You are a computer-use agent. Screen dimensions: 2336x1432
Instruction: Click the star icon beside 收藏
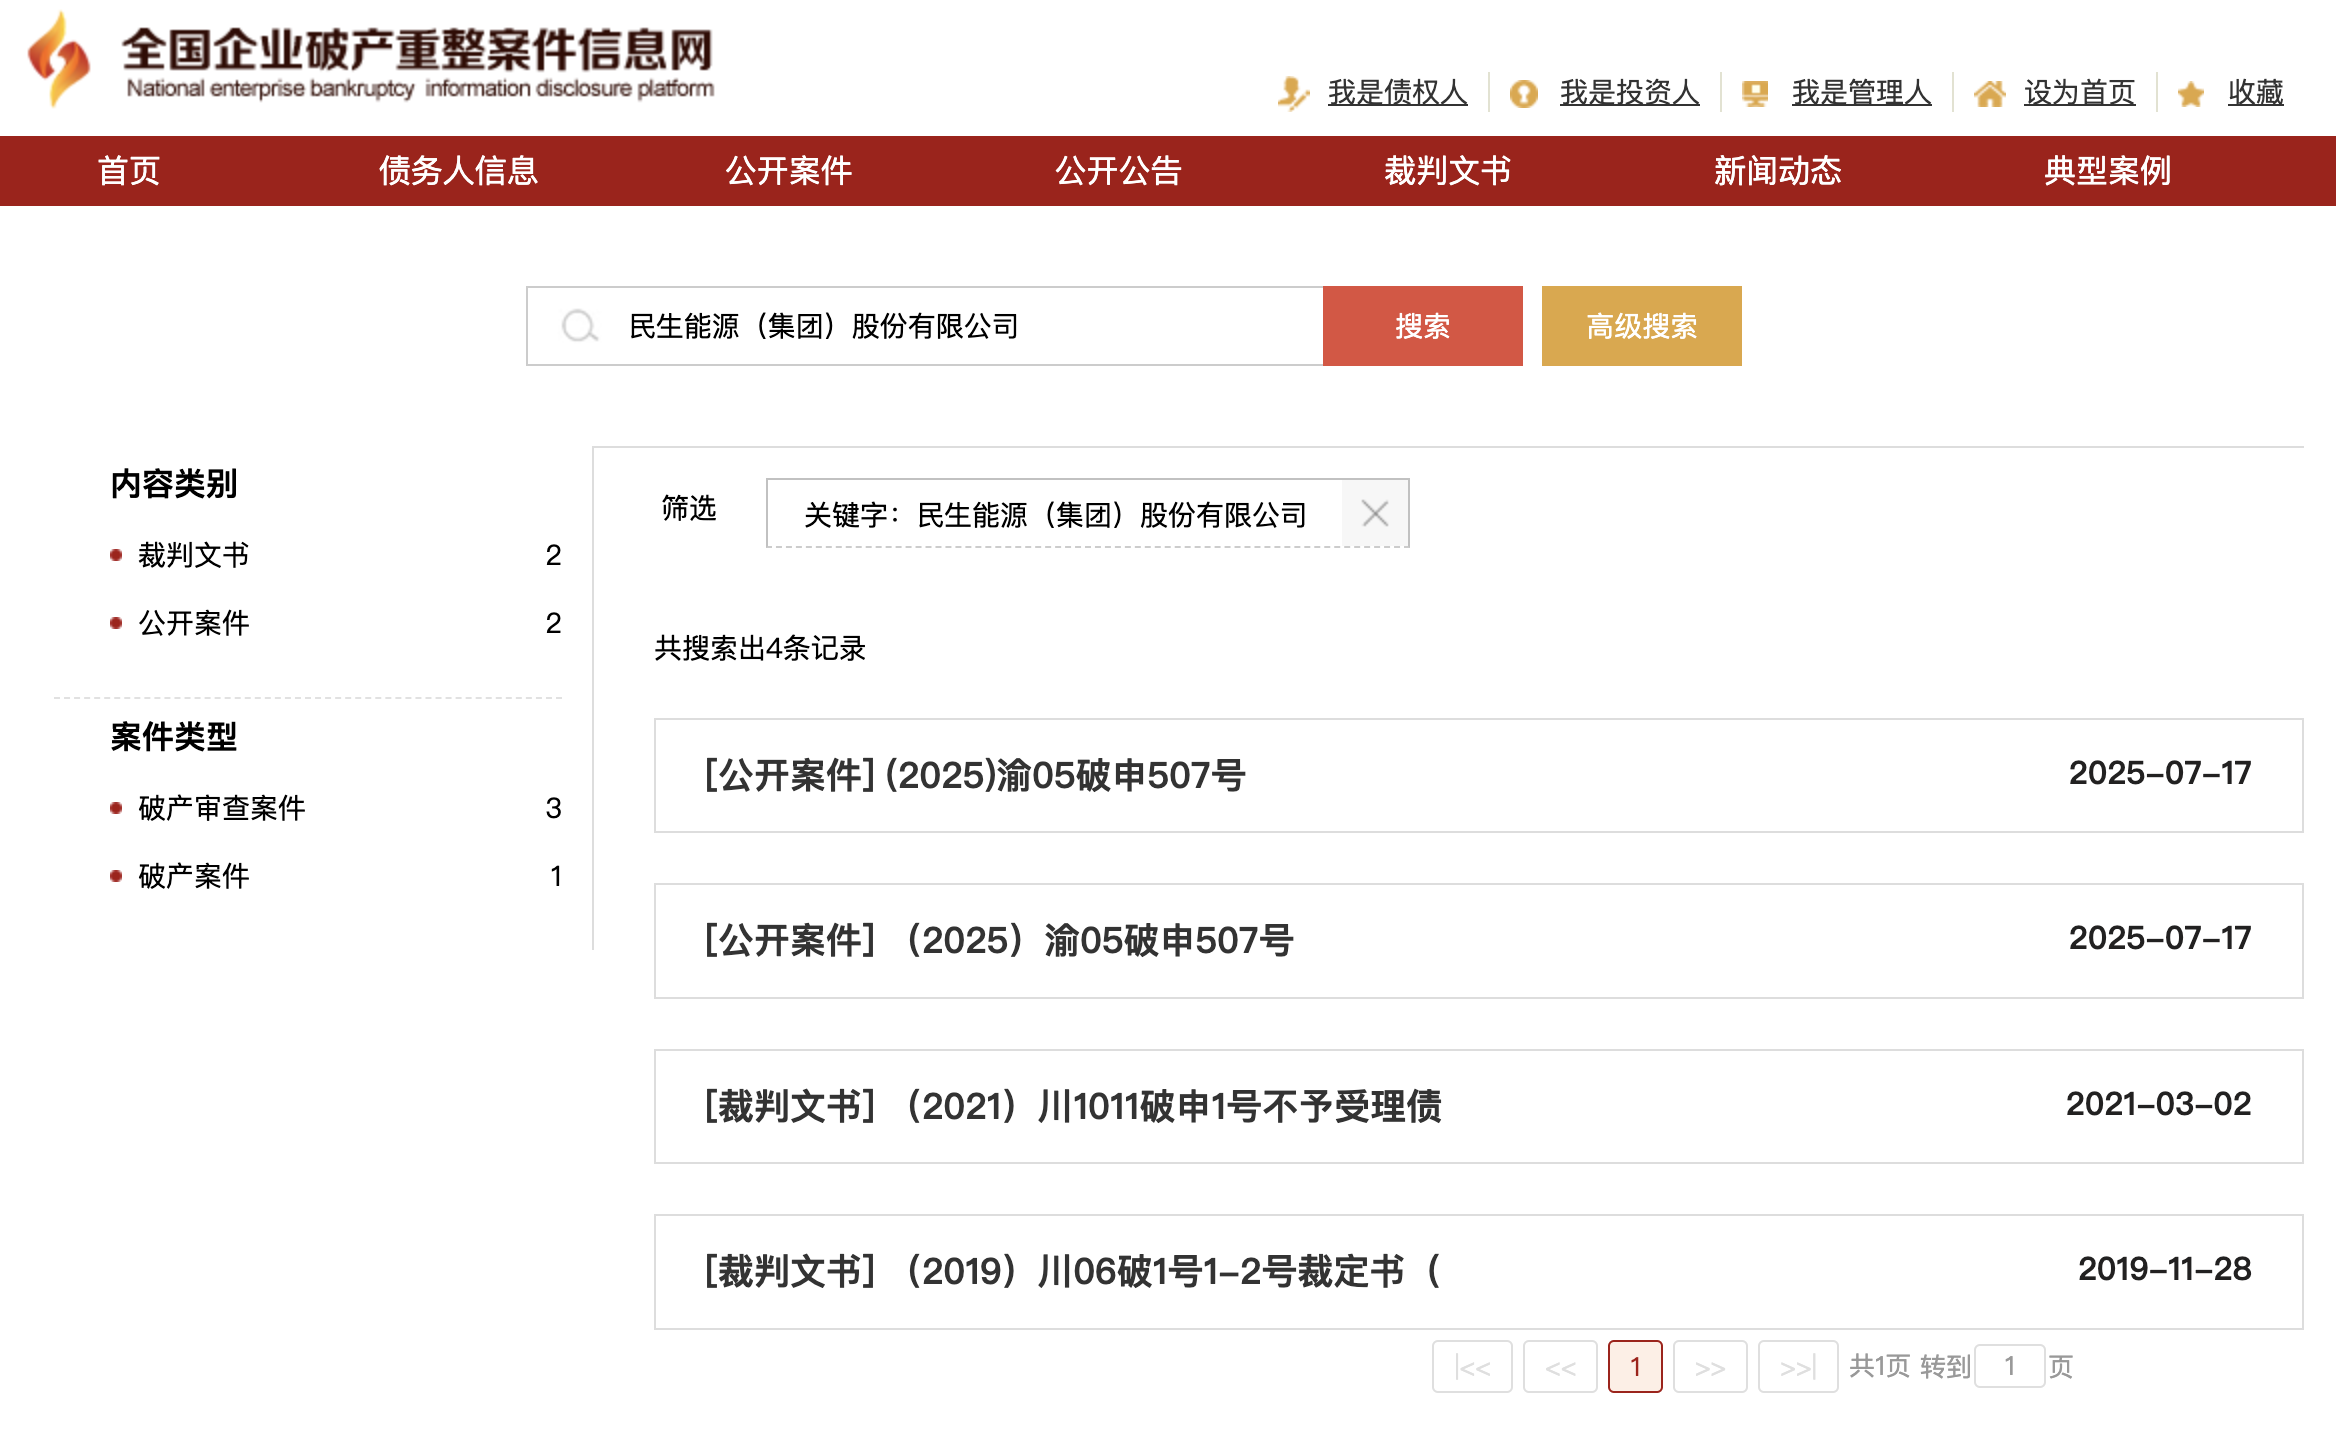click(2190, 92)
